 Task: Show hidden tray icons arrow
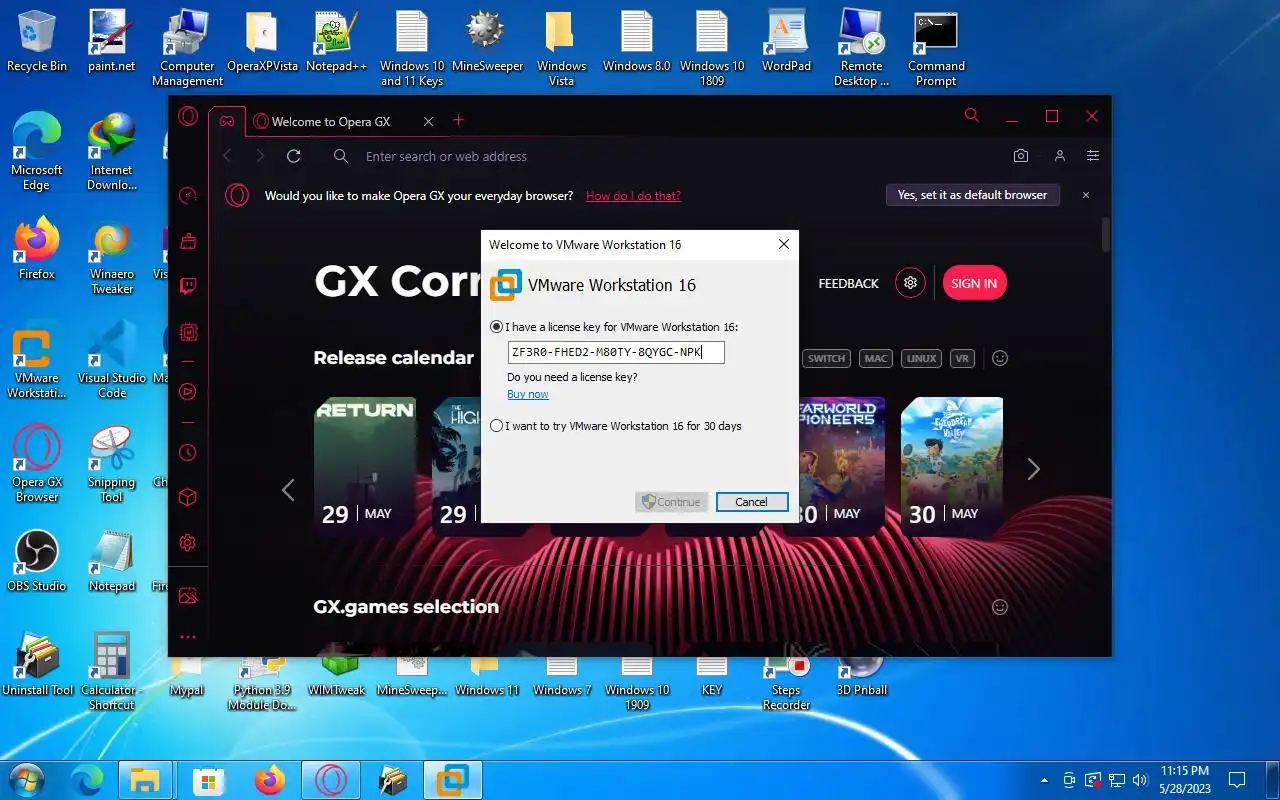coord(1045,780)
